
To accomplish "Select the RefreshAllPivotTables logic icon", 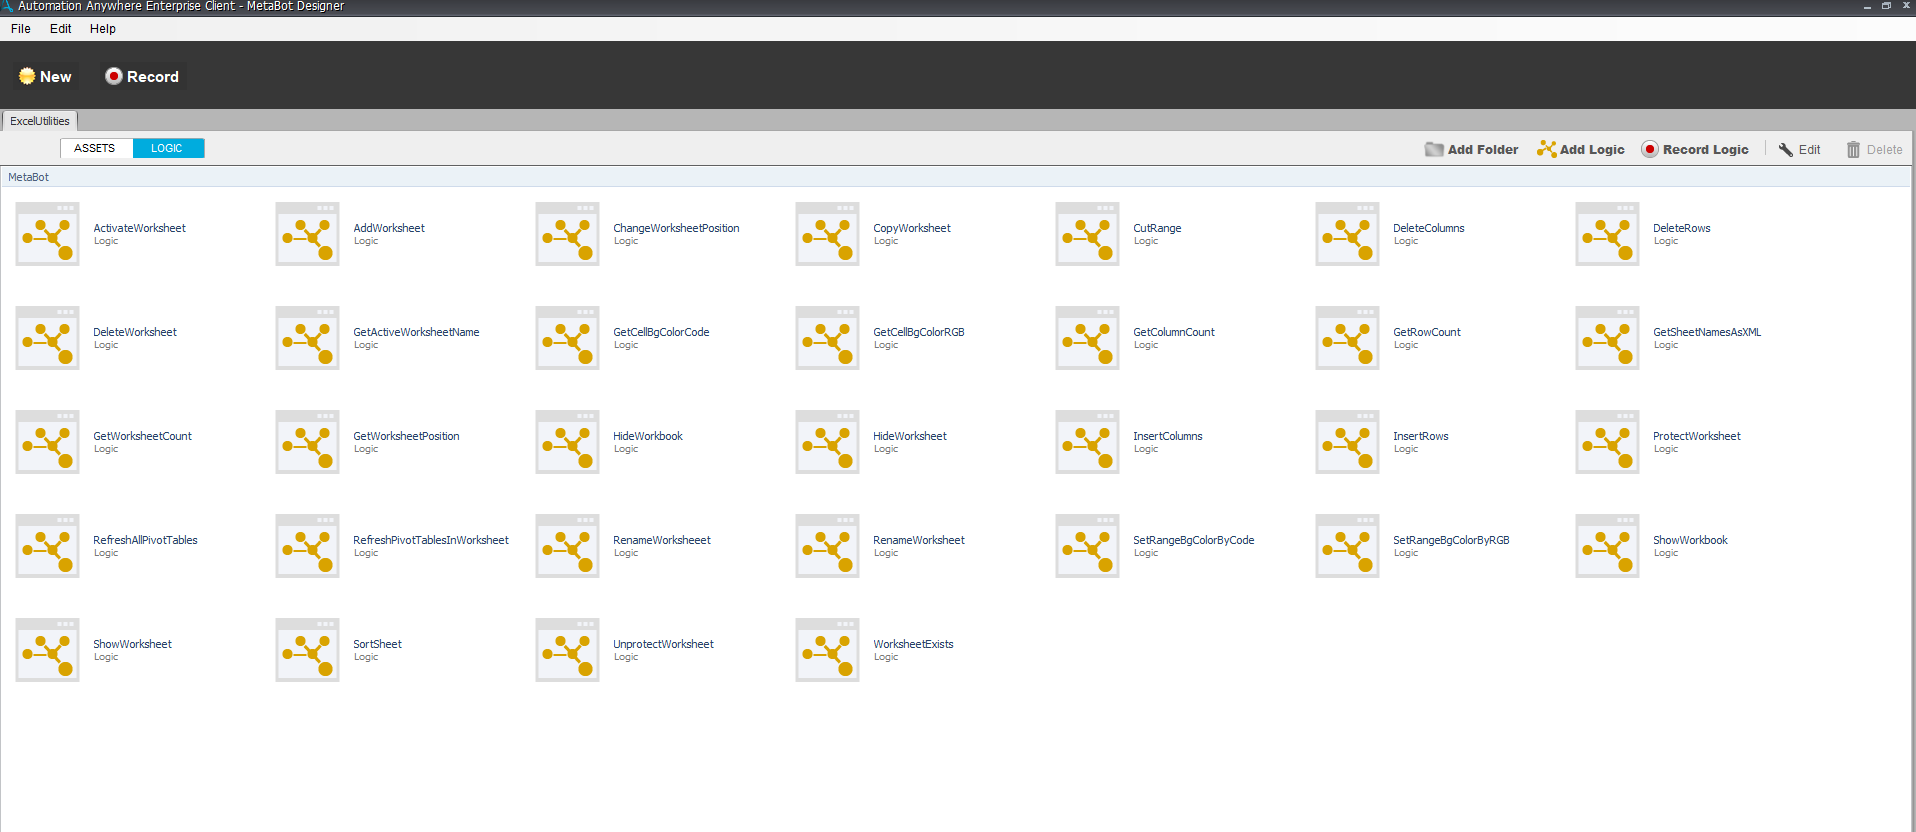I will pyautogui.click(x=48, y=546).
